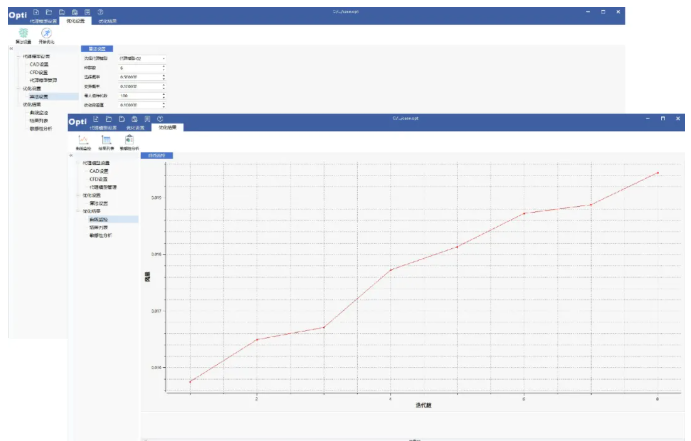This screenshot has width=691, height=441.
Task: Collapse the 优化结果 tree node in front window
Action: (78, 211)
